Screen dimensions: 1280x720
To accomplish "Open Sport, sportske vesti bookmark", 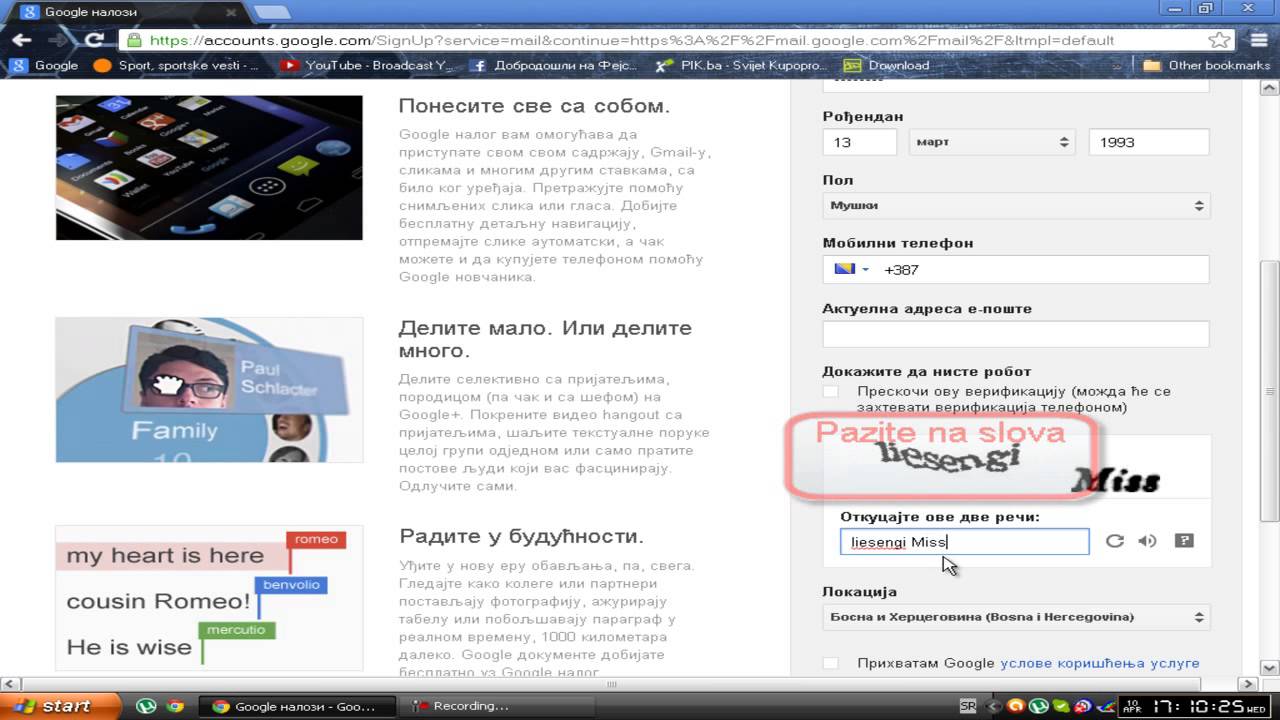I will 176,65.
